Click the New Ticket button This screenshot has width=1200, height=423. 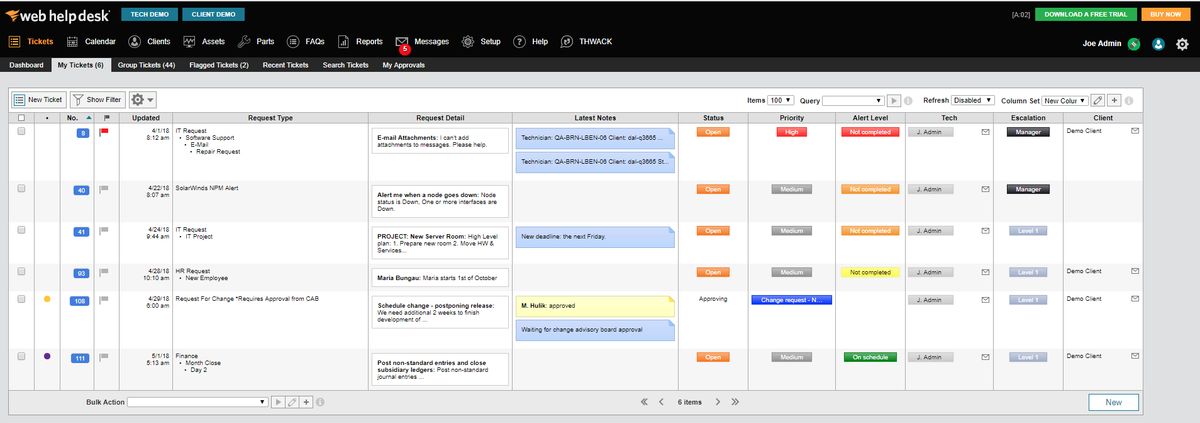pos(38,100)
